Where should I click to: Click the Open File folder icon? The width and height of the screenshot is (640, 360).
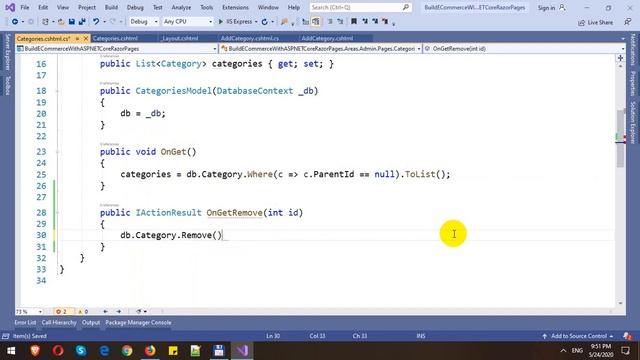click(x=61, y=22)
